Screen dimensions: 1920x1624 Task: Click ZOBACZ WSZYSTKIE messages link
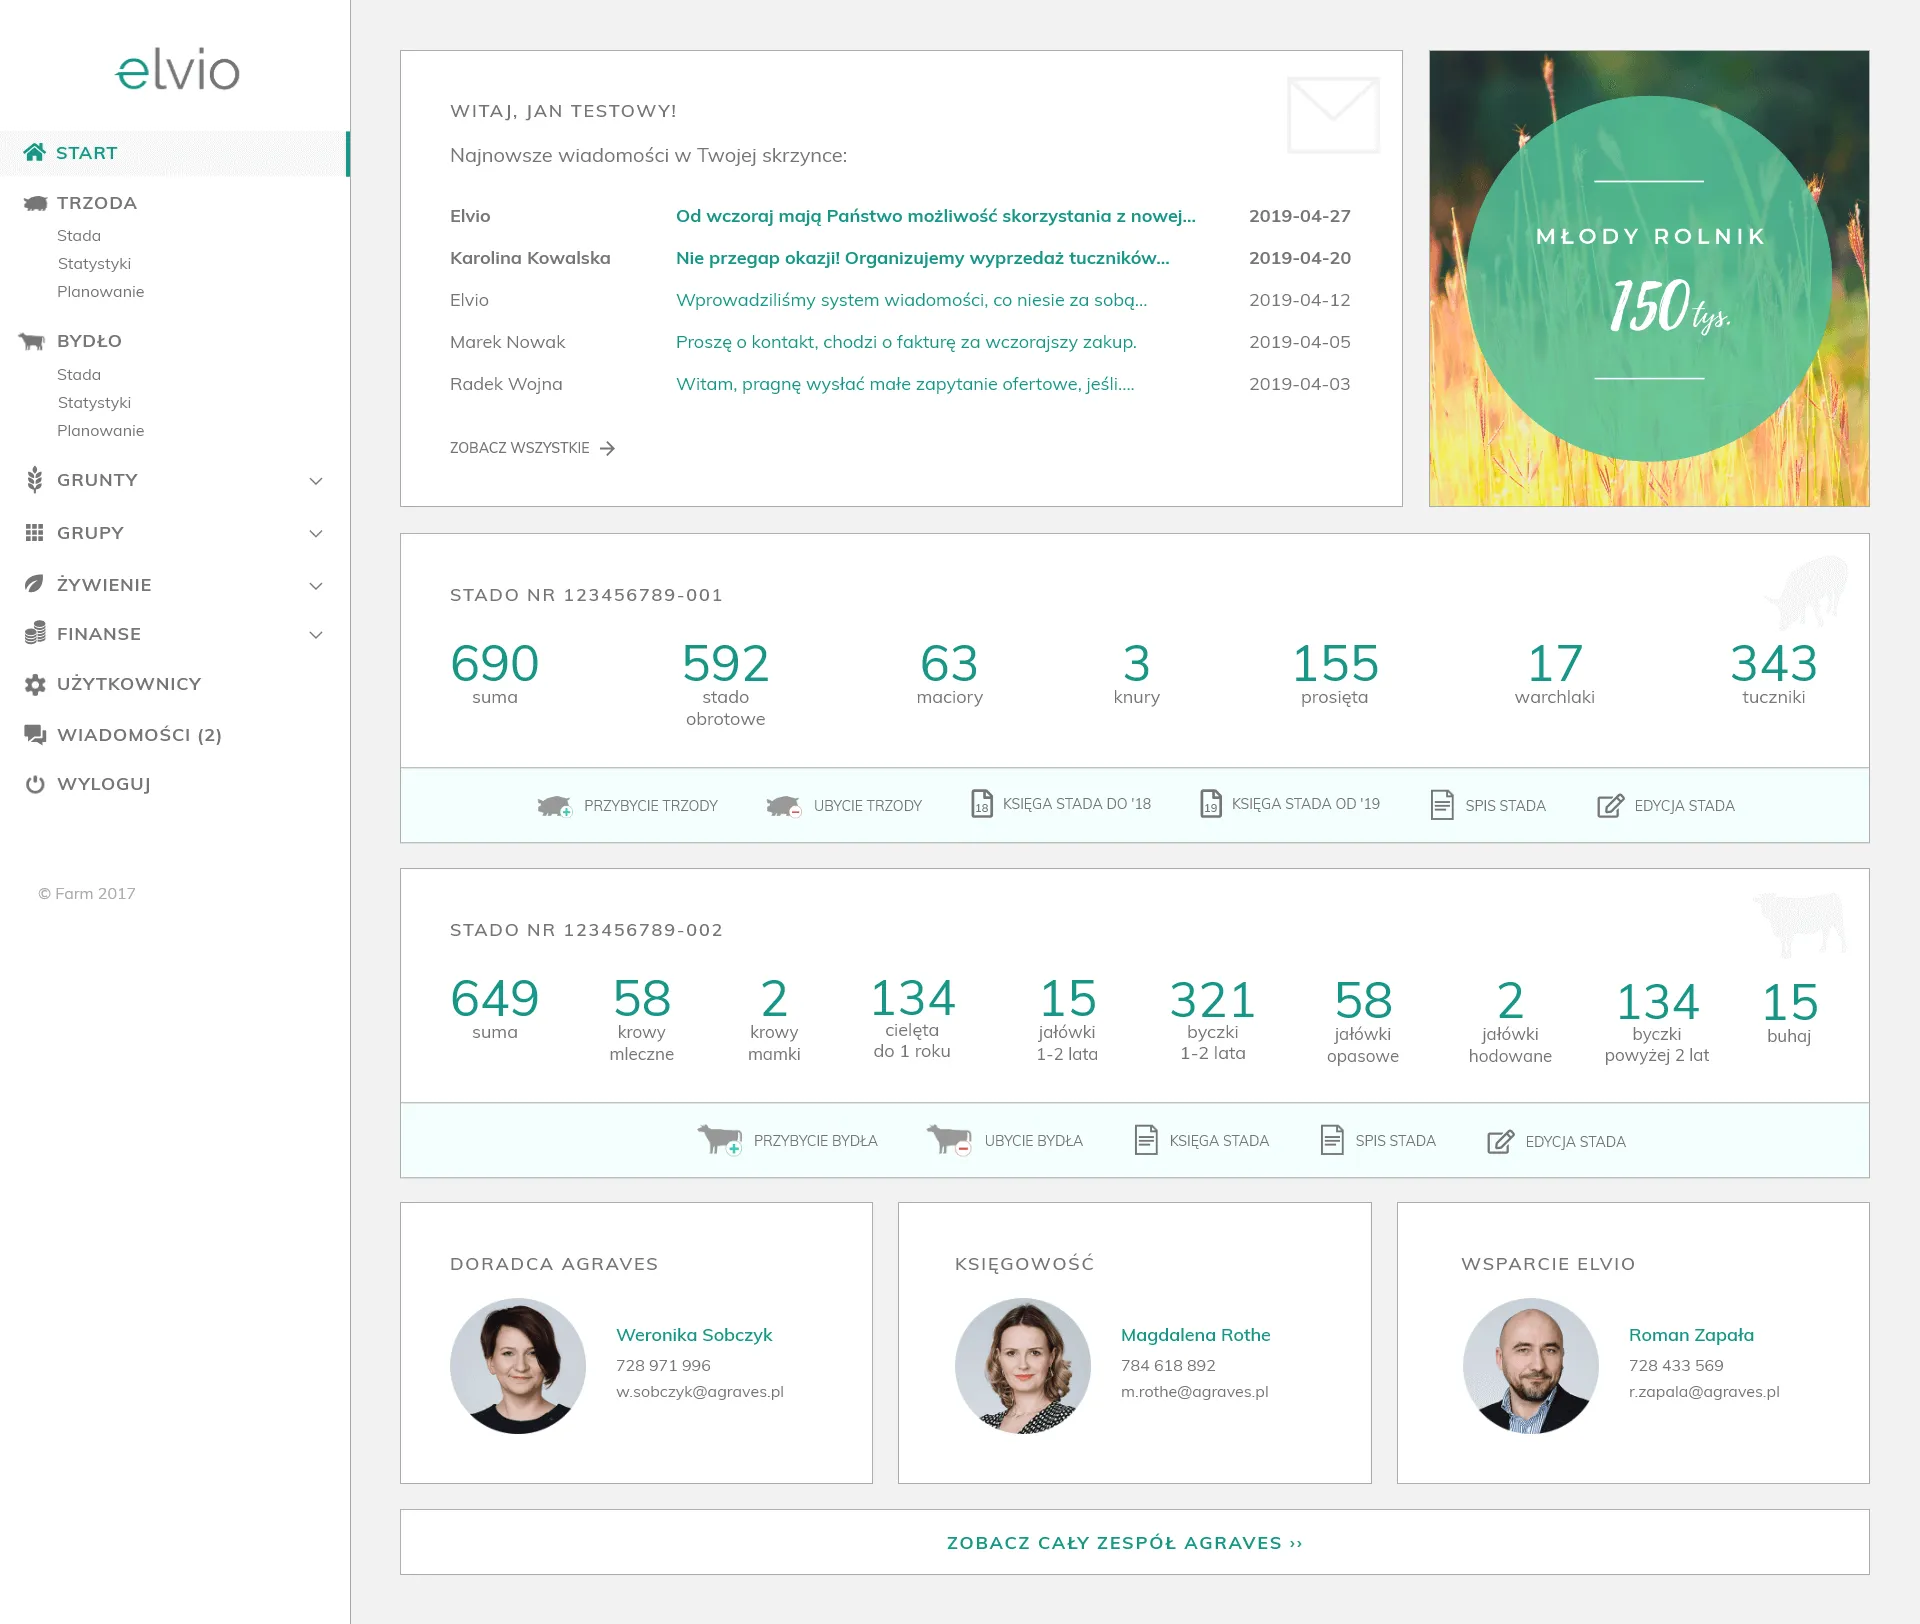pyautogui.click(x=532, y=448)
